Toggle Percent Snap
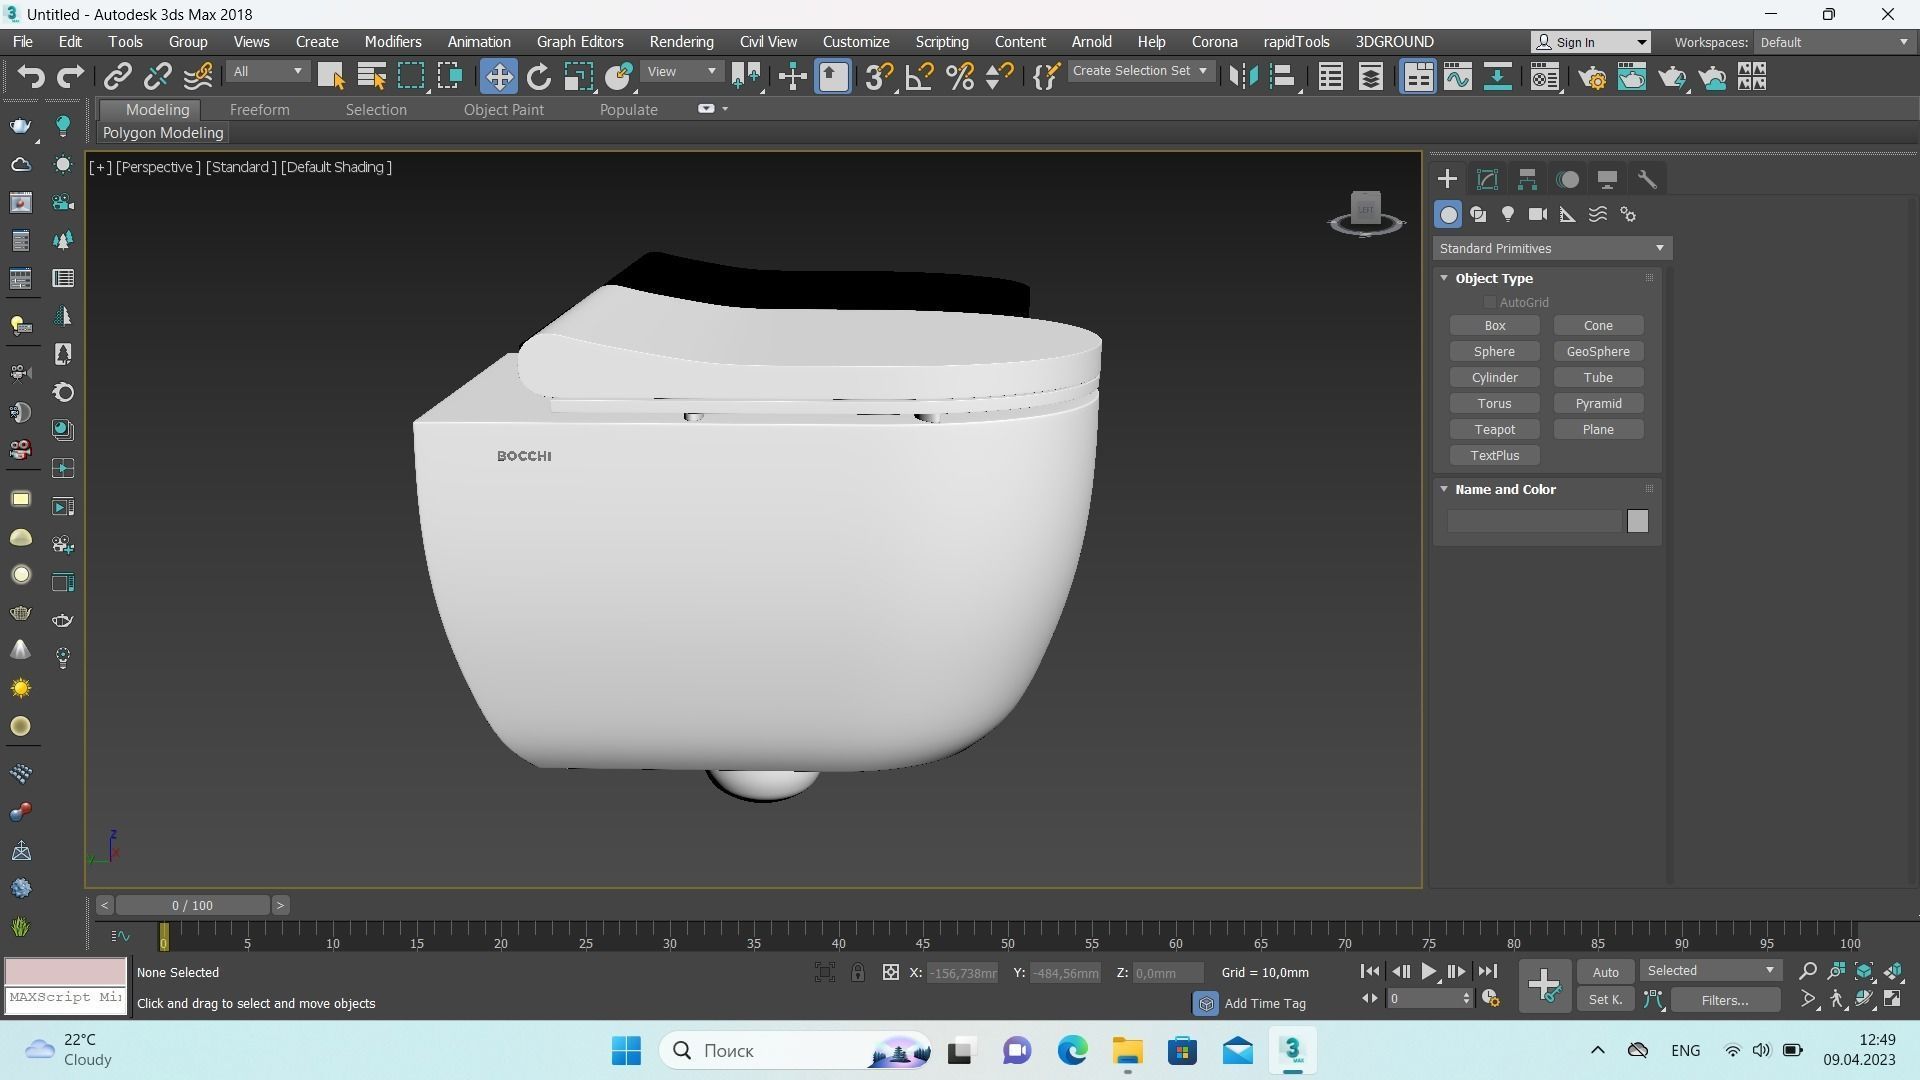This screenshot has height=1080, width=1920. [960, 77]
